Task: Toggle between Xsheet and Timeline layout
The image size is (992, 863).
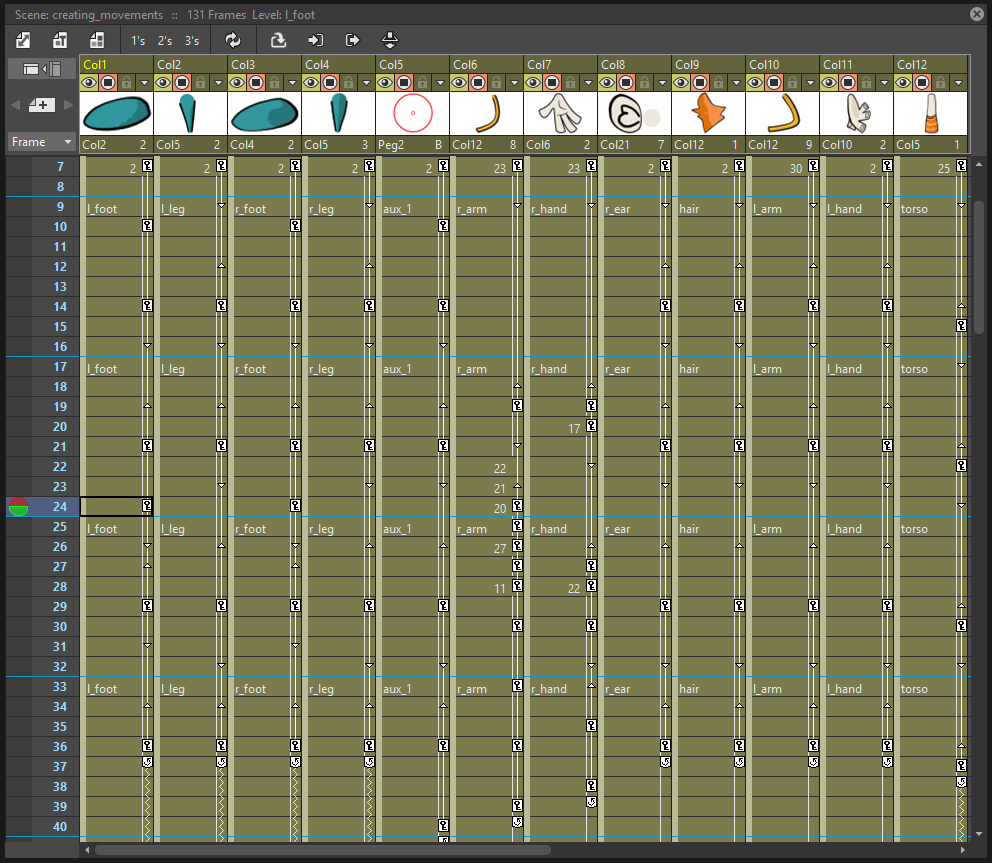Action: [x=42, y=69]
